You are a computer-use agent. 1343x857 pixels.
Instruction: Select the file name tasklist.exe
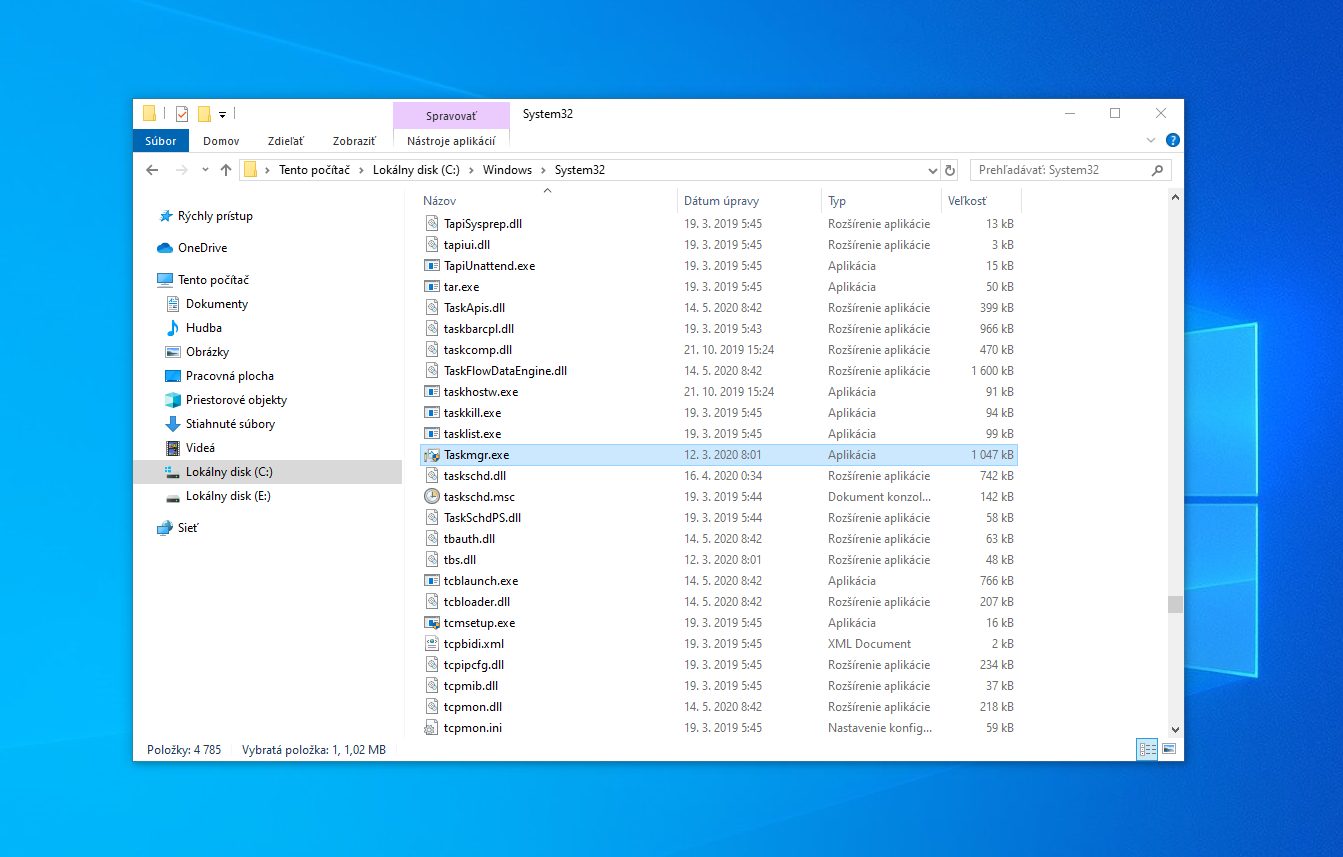pos(473,434)
